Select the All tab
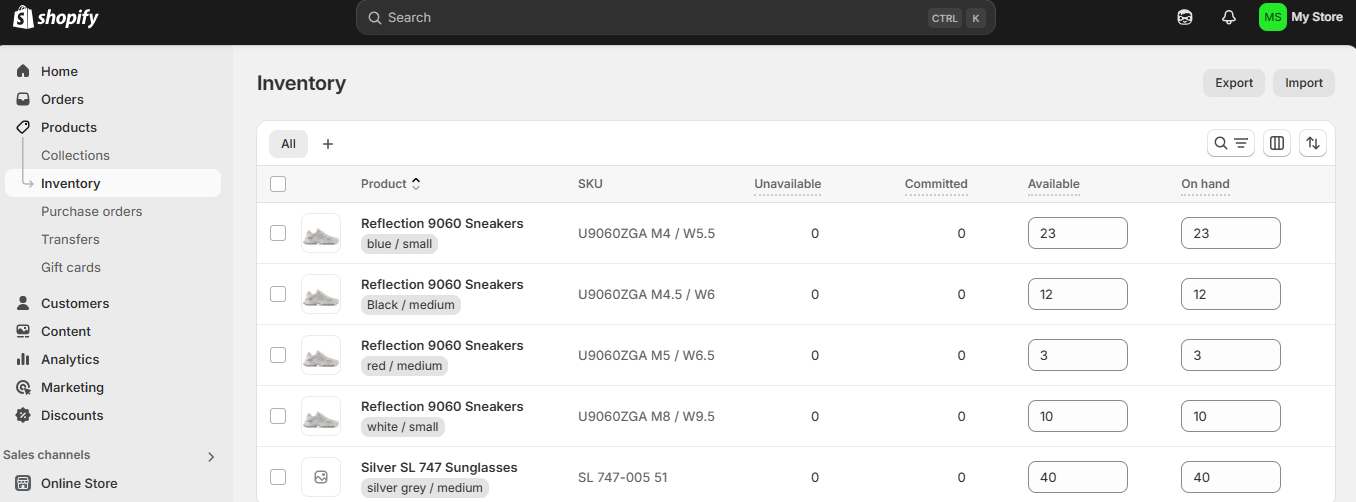 click(288, 144)
